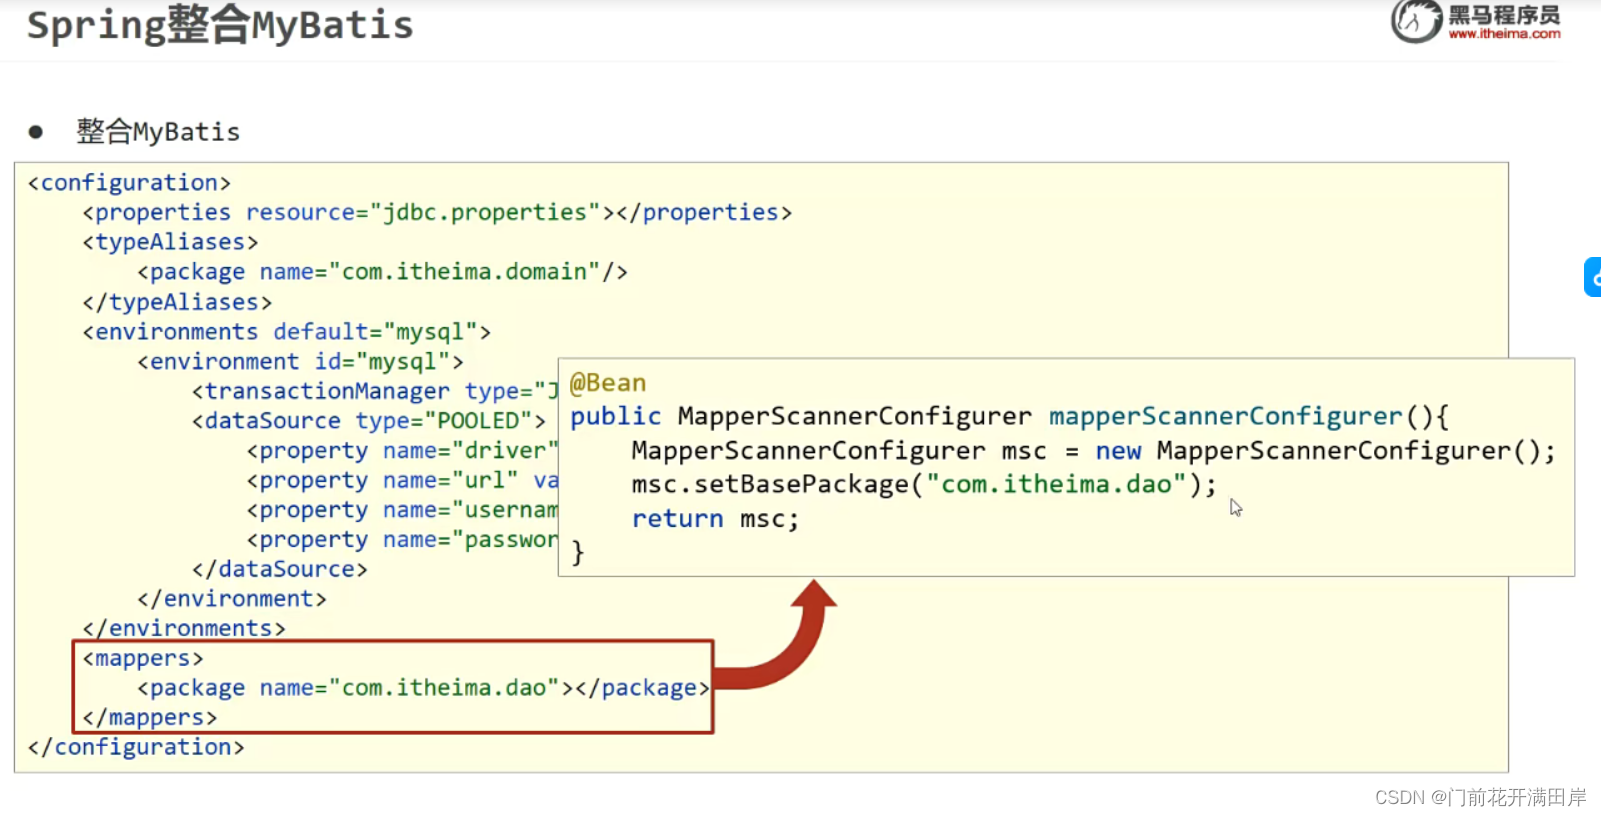Click the environments default="mysql" line
Image resolution: width=1601 pixels, height=816 pixels.
tap(286, 332)
